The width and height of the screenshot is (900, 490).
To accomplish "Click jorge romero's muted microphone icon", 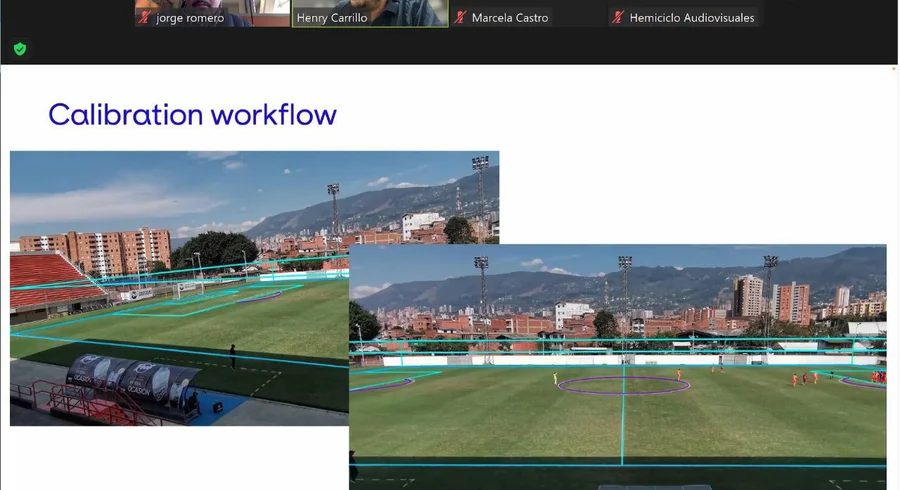I will (x=145, y=18).
